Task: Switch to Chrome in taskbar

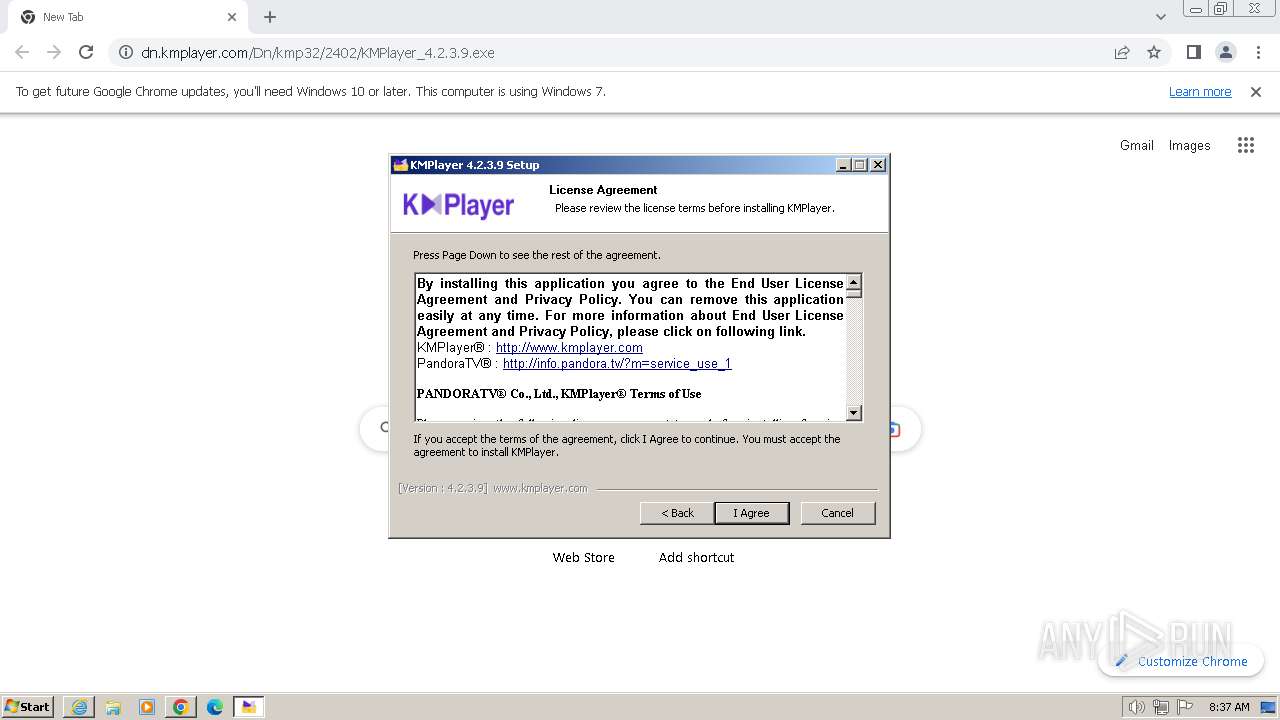Action: [181, 707]
